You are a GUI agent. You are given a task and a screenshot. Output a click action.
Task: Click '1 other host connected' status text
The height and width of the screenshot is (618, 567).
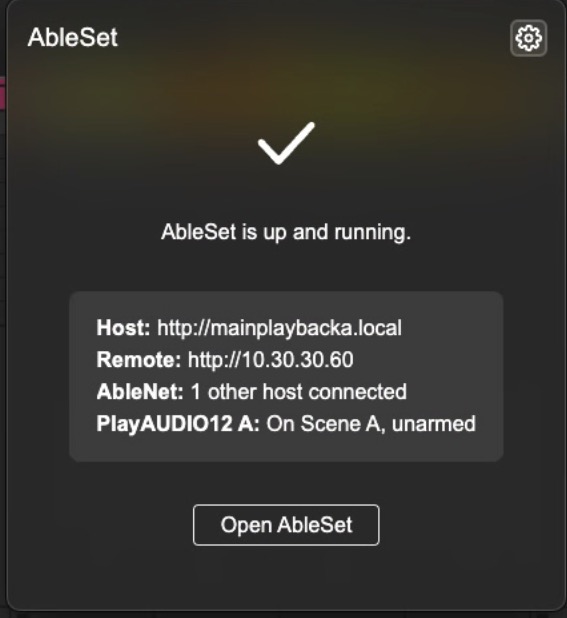coord(299,392)
